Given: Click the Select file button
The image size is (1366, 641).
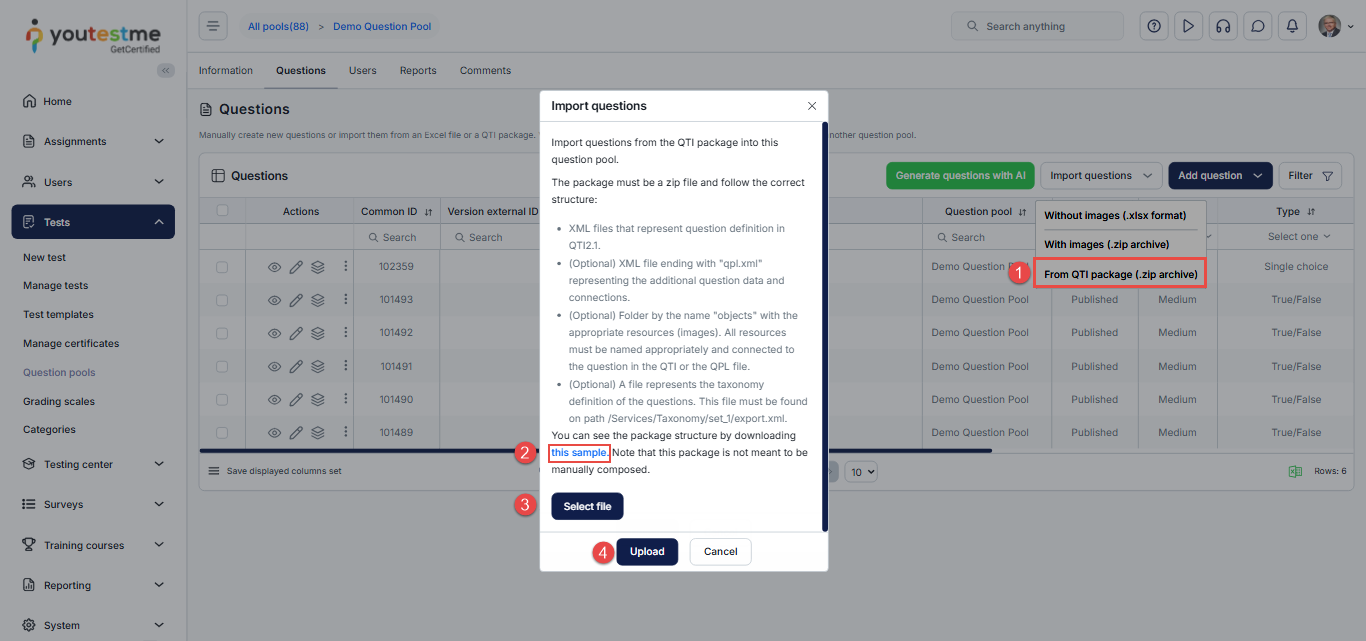Looking at the screenshot, I should pyautogui.click(x=587, y=506).
